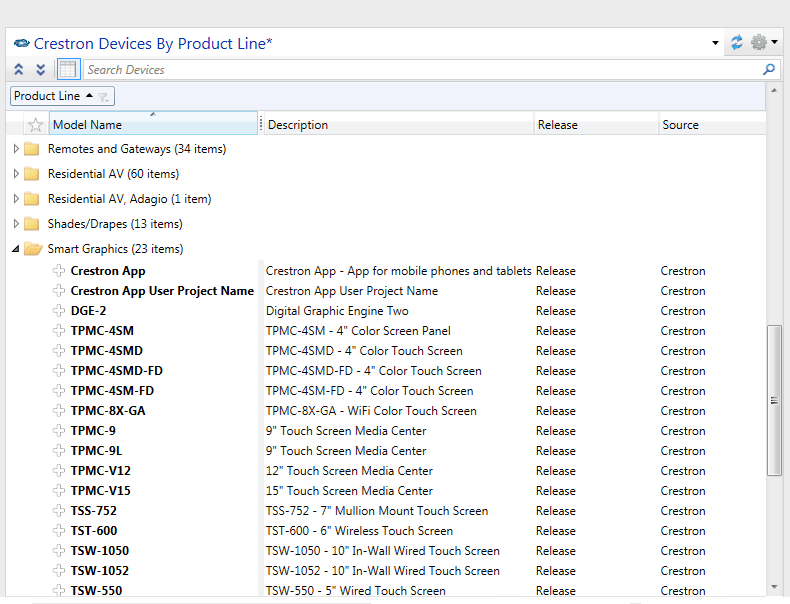Image resolution: width=790 pixels, height=604 pixels.
Task: Click the add icon beside TSW-1052
Action: [x=59, y=570]
